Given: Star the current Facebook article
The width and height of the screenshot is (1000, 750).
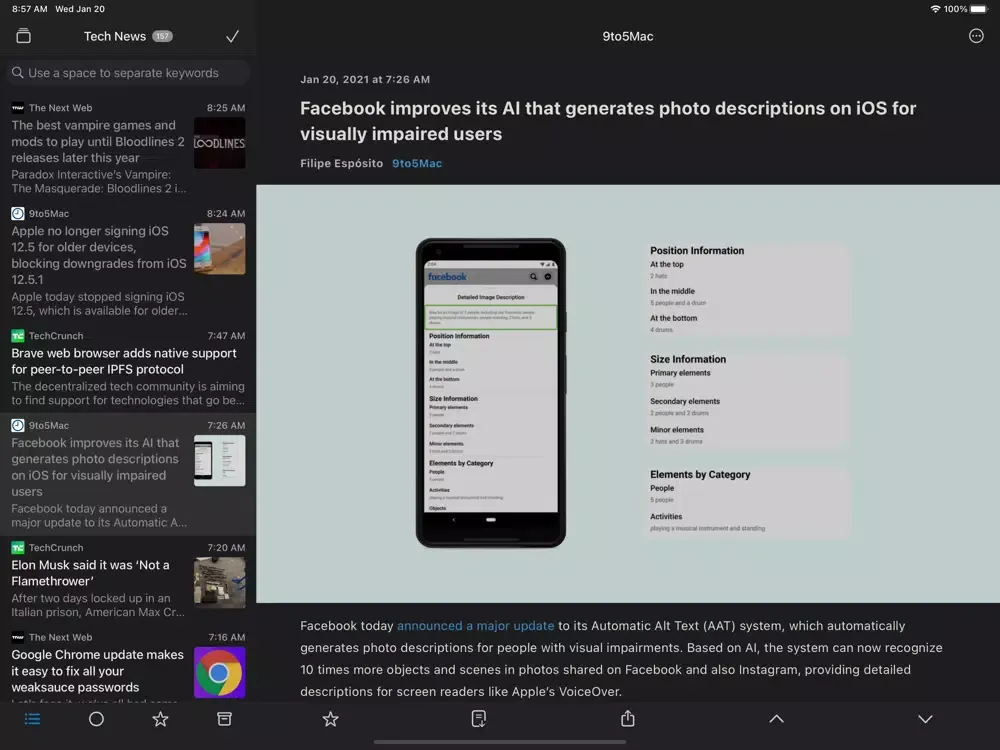Looking at the screenshot, I should (x=330, y=719).
